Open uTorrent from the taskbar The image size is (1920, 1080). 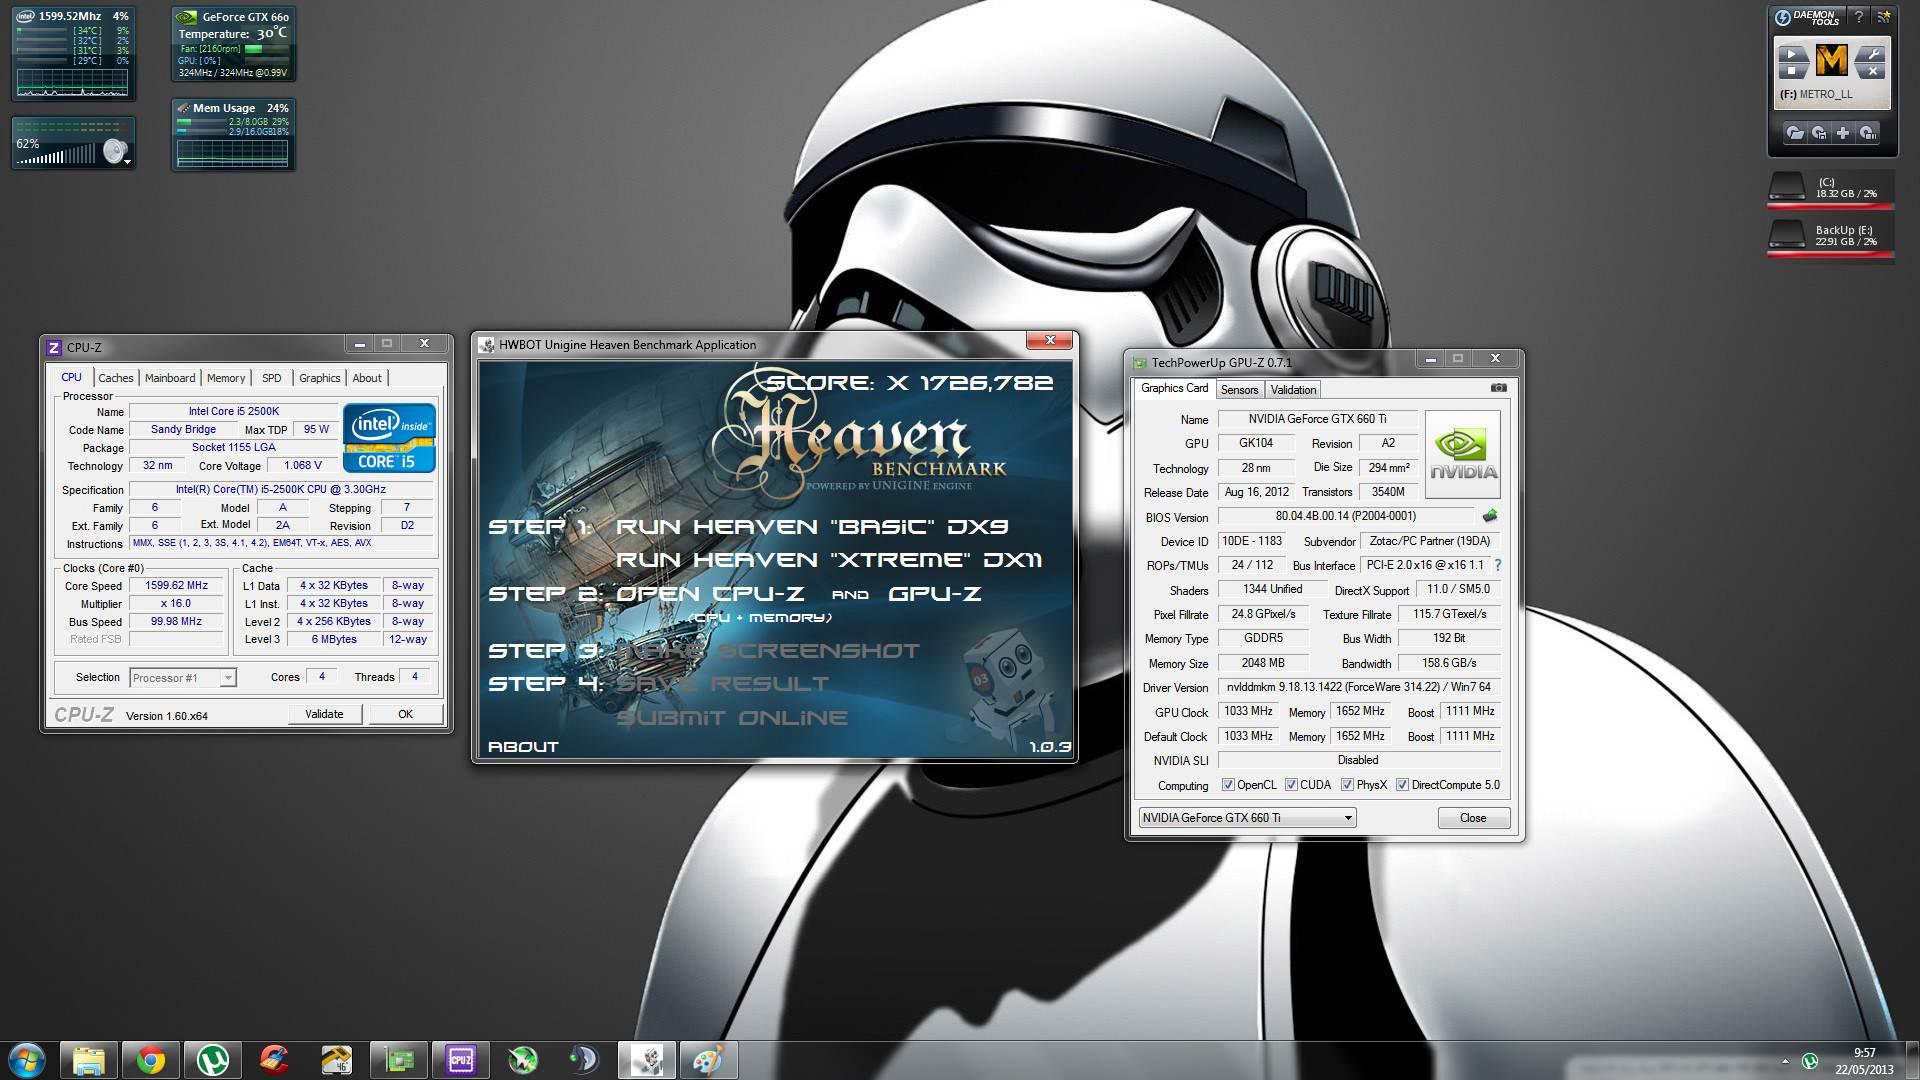point(213,1060)
